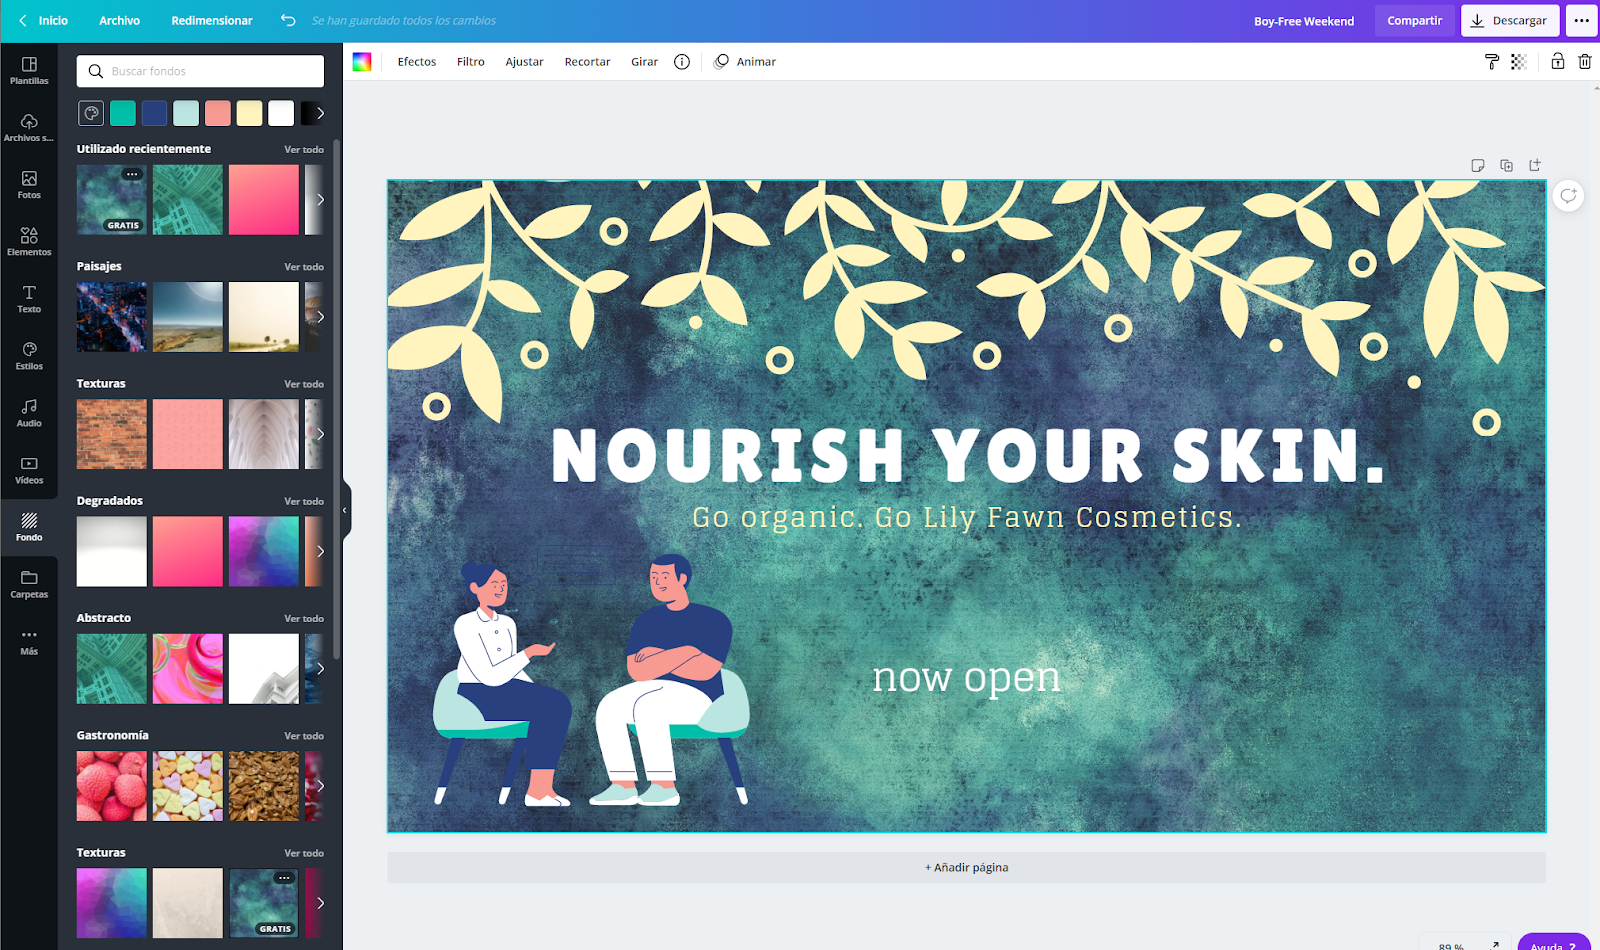Select the dark navy color swatch
The image size is (1600, 950).
point(154,113)
